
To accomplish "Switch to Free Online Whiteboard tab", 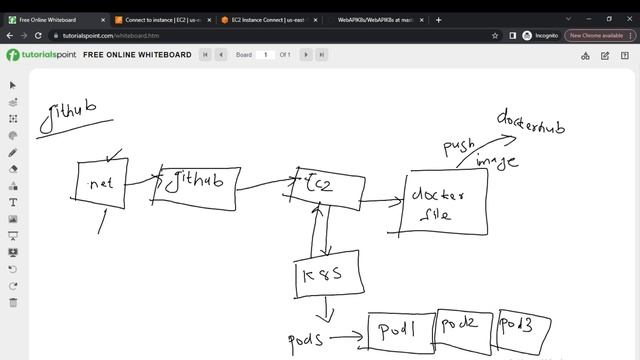I will (x=56, y=20).
